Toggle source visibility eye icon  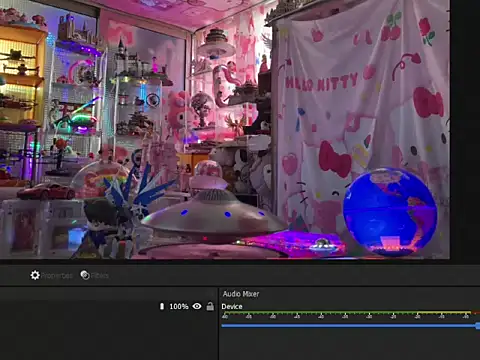(197, 306)
